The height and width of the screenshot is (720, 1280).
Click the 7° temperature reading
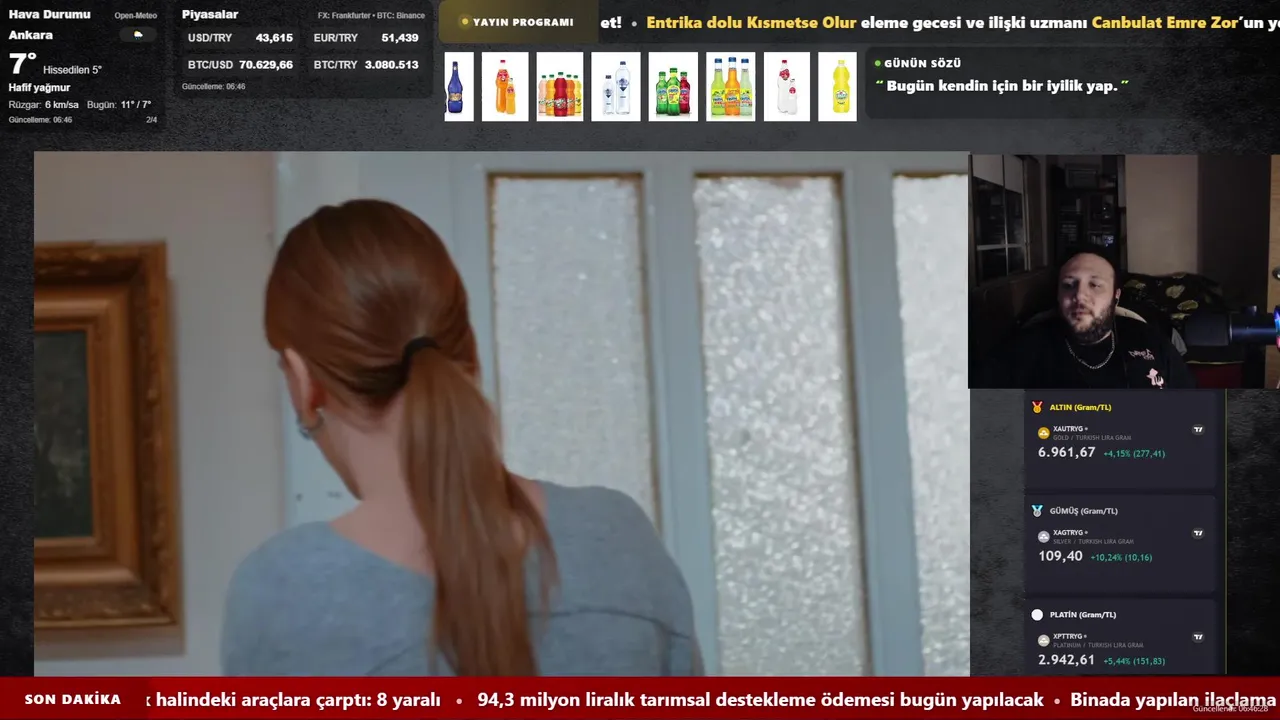tap(23, 64)
